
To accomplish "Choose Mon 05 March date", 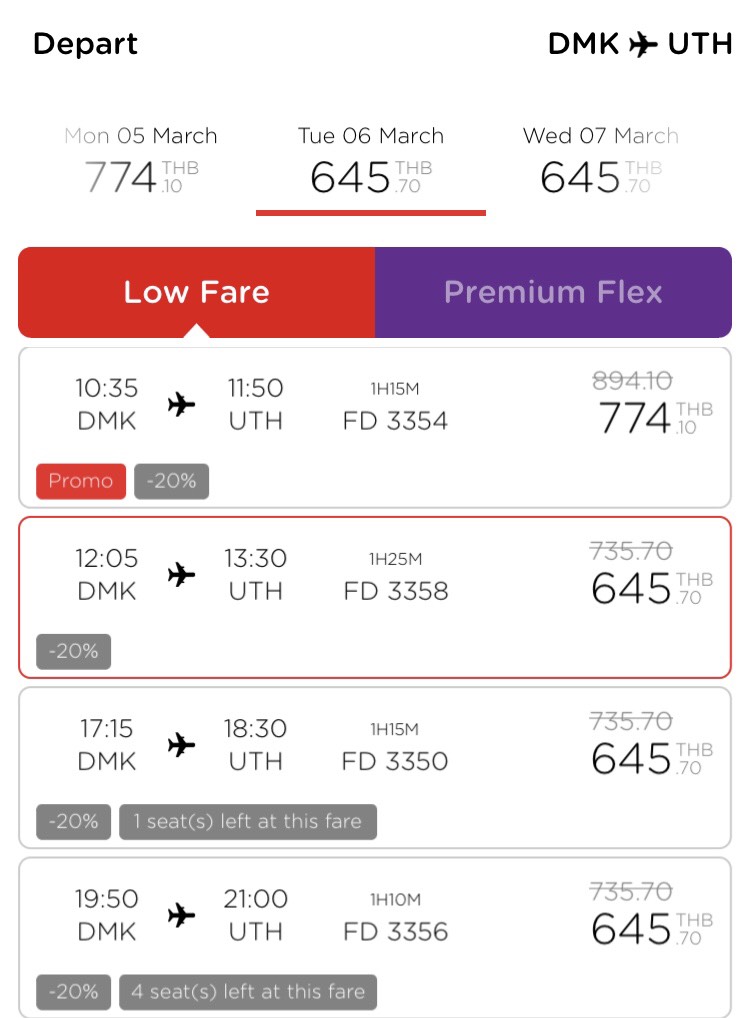I will coord(141,162).
